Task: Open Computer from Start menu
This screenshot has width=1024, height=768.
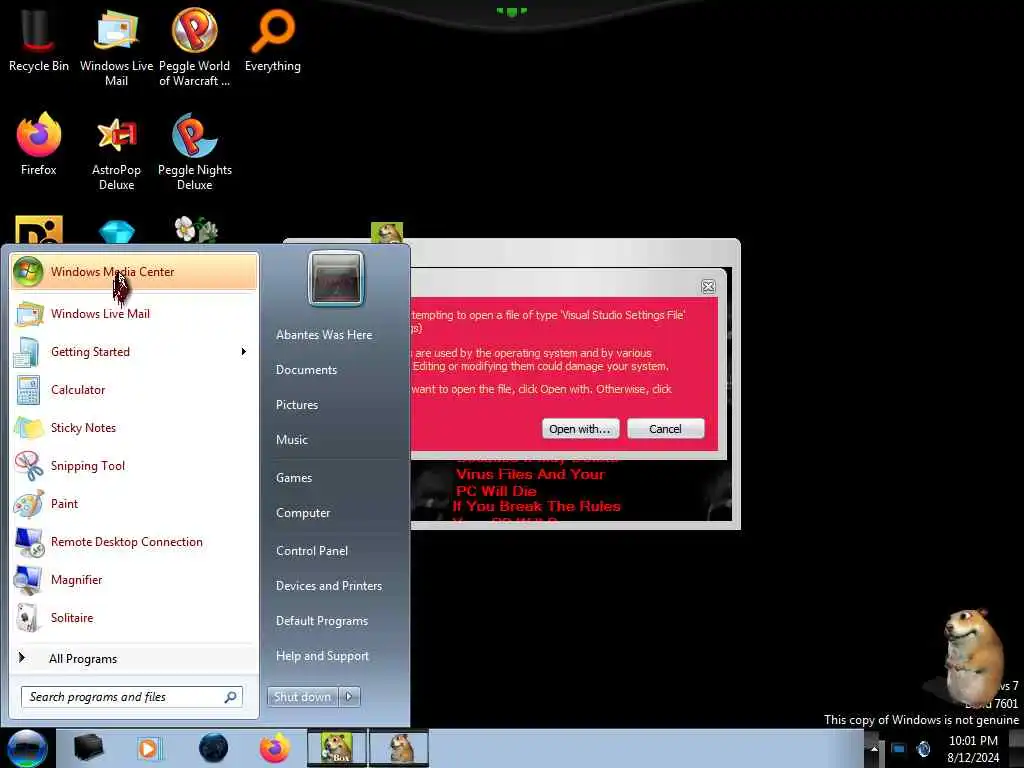Action: click(x=303, y=513)
